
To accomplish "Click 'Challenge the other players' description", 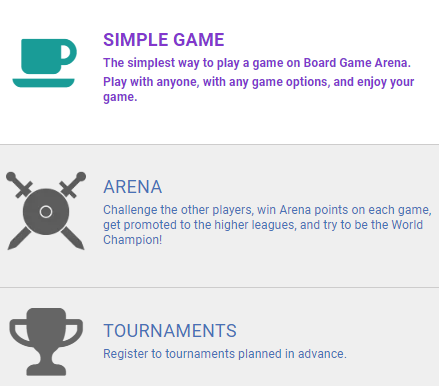I will [267, 225].
